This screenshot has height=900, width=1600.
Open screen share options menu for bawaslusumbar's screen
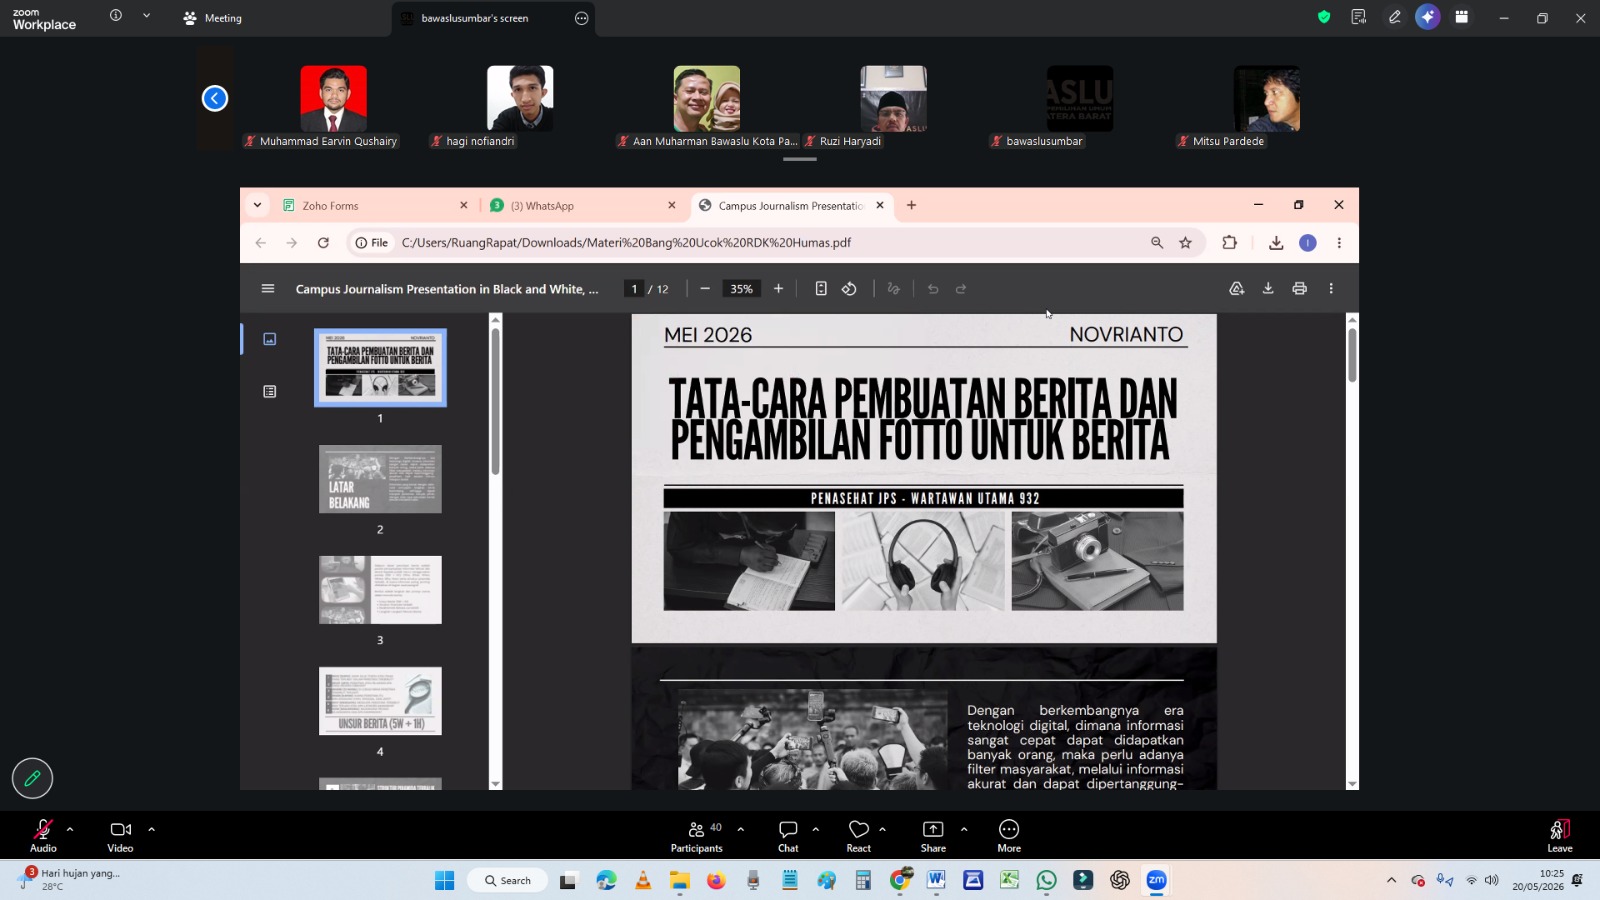click(581, 18)
